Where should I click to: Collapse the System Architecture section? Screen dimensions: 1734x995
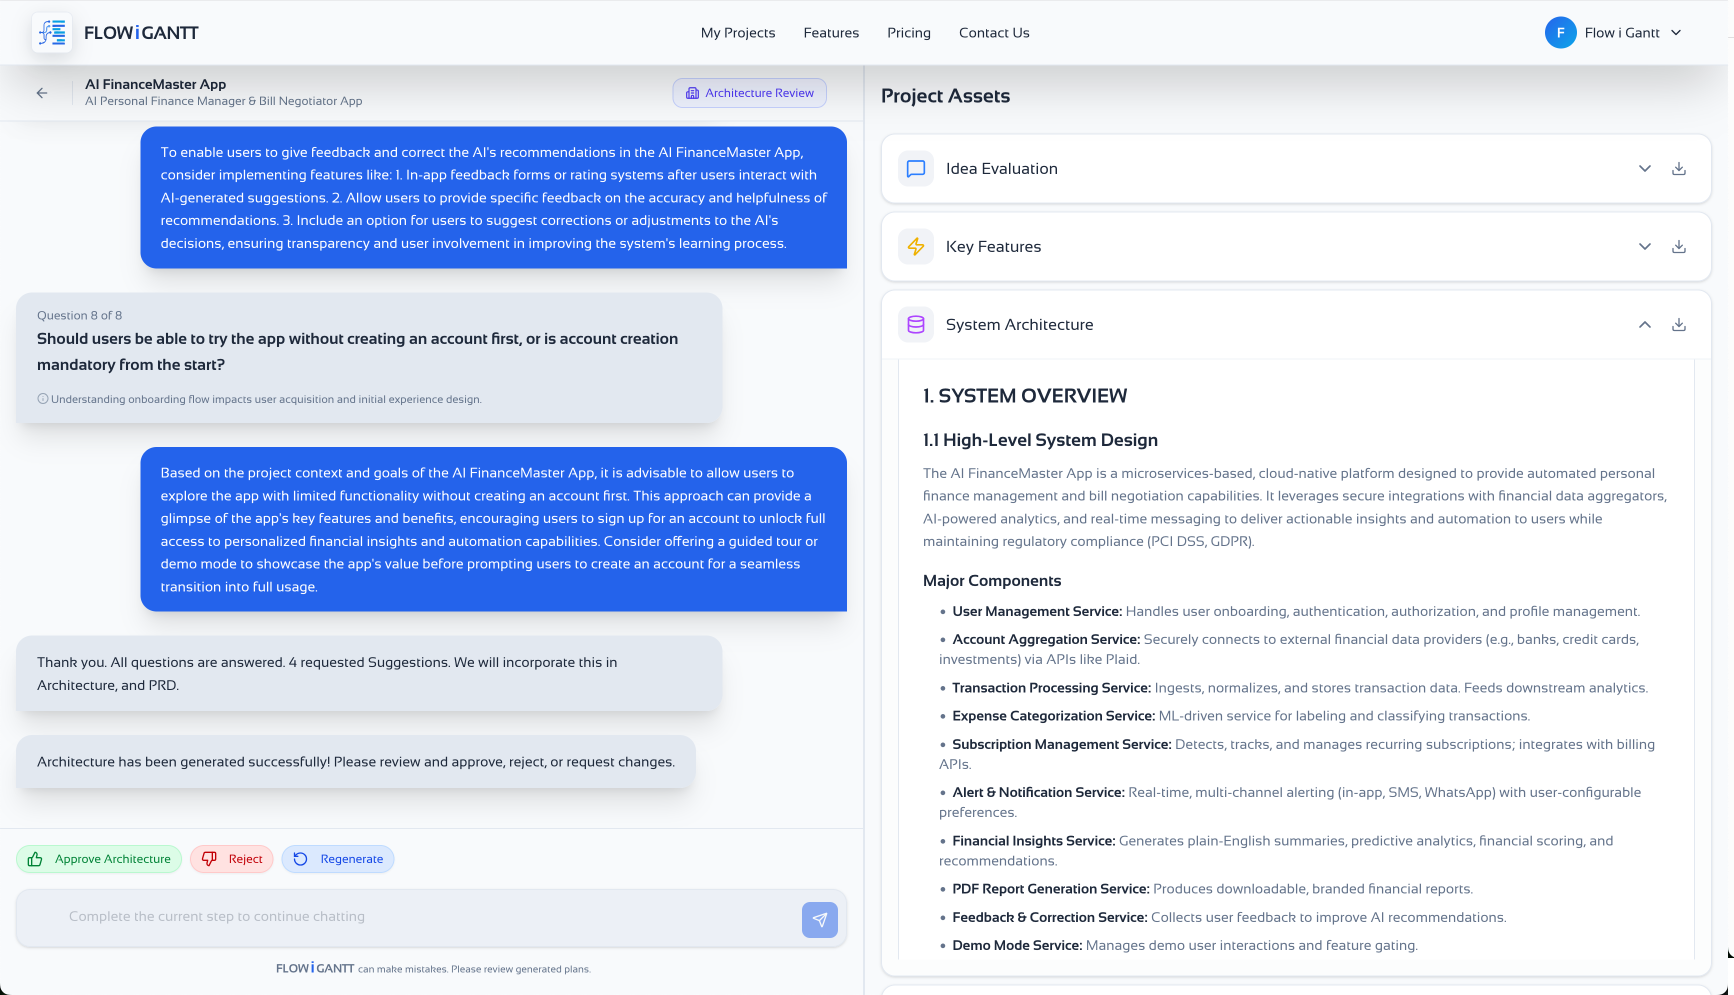(1644, 325)
